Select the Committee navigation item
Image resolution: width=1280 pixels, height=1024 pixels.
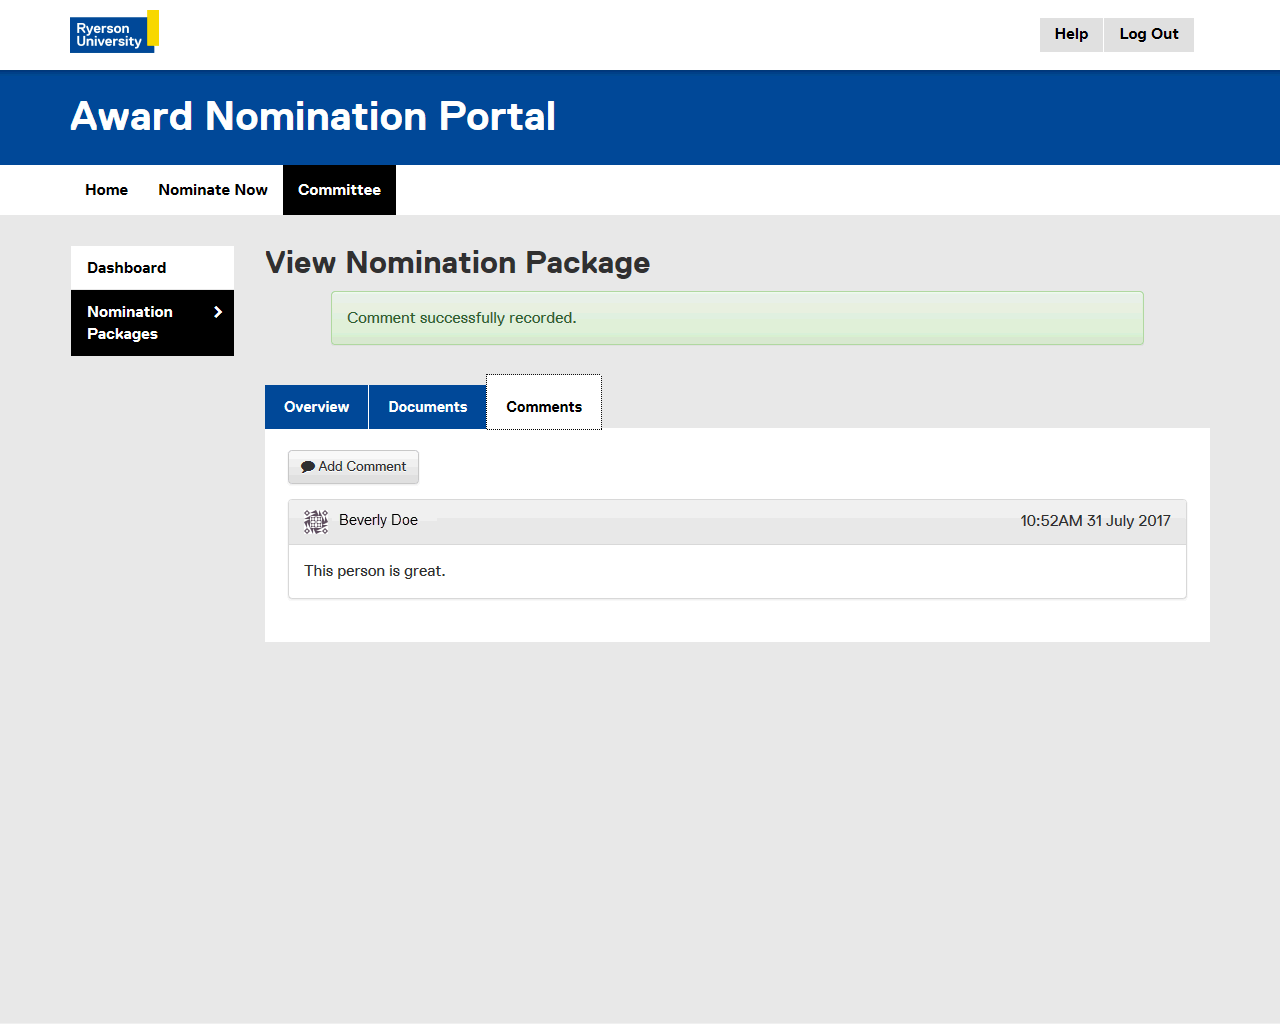(339, 190)
